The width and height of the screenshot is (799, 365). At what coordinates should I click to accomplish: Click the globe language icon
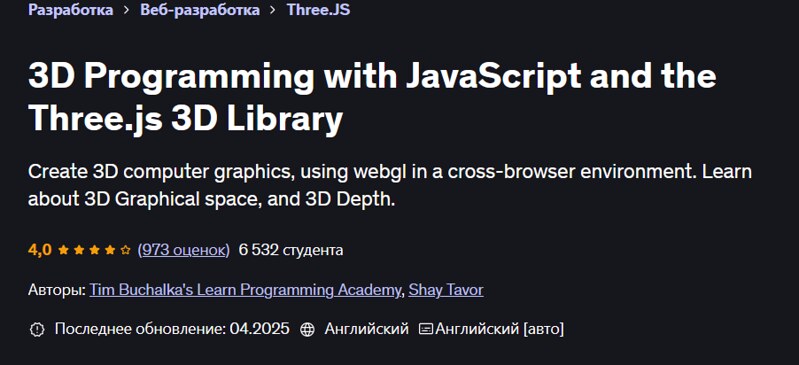(x=307, y=329)
